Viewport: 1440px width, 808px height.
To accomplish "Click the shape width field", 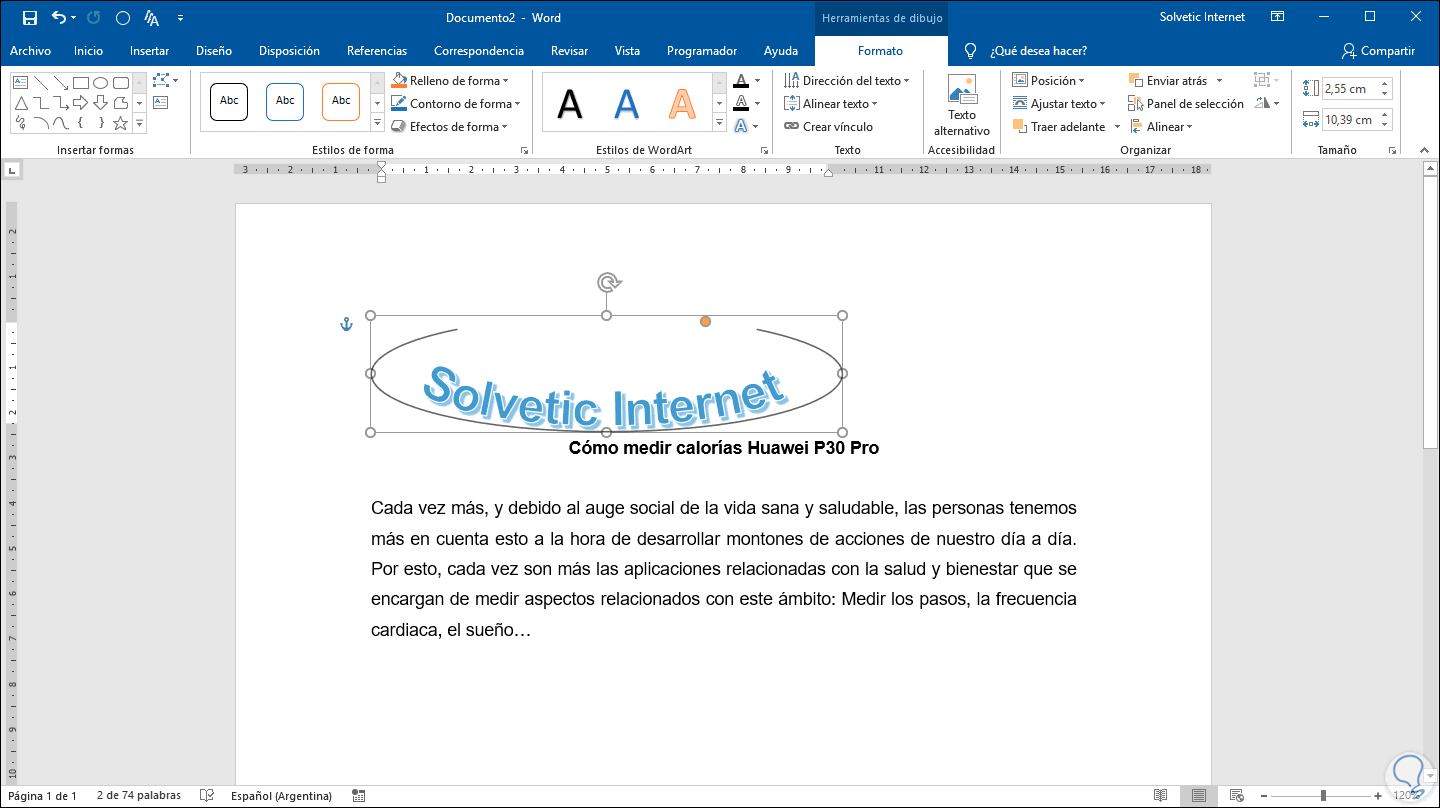I will (x=1356, y=120).
